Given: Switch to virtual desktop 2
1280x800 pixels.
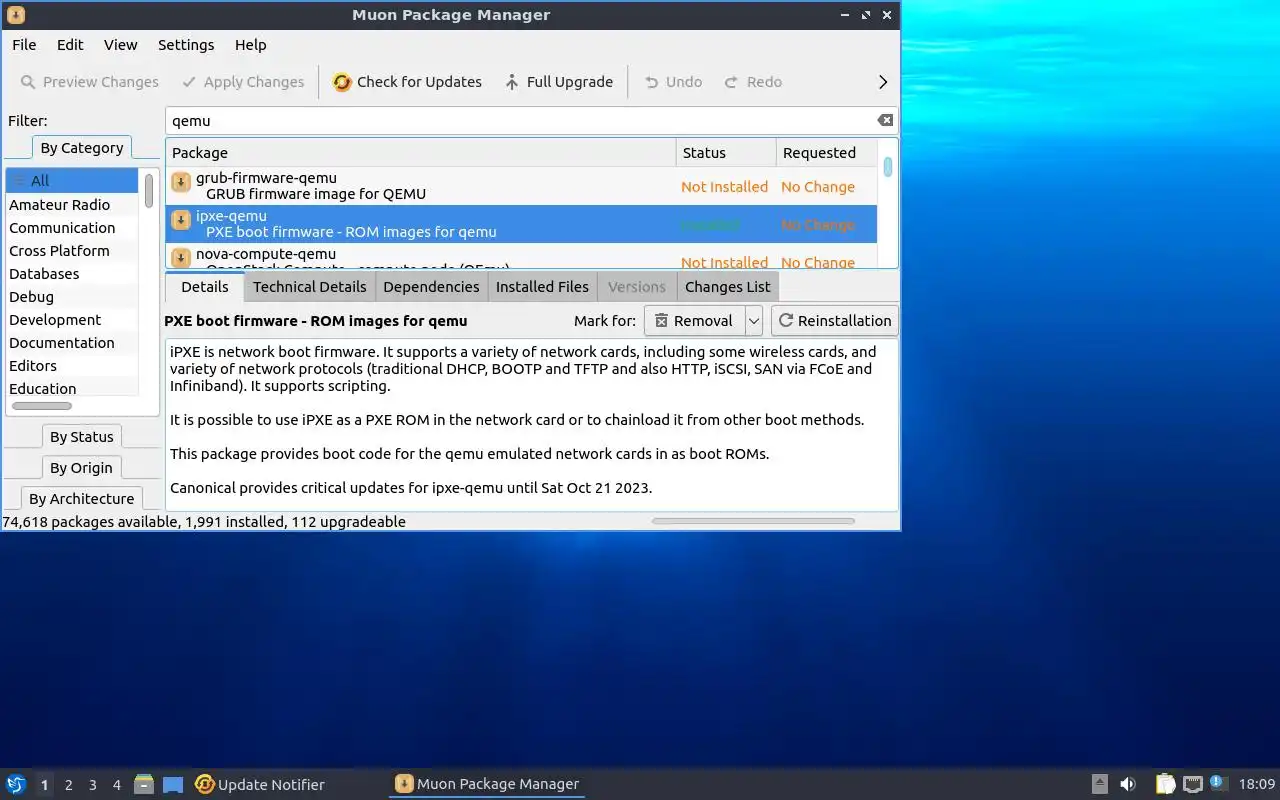Looking at the screenshot, I should [x=69, y=785].
